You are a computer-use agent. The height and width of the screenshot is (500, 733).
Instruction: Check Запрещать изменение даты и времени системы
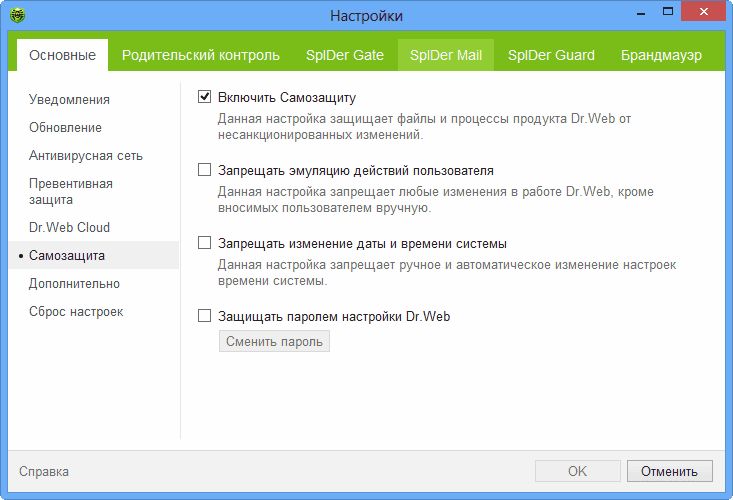coord(204,243)
